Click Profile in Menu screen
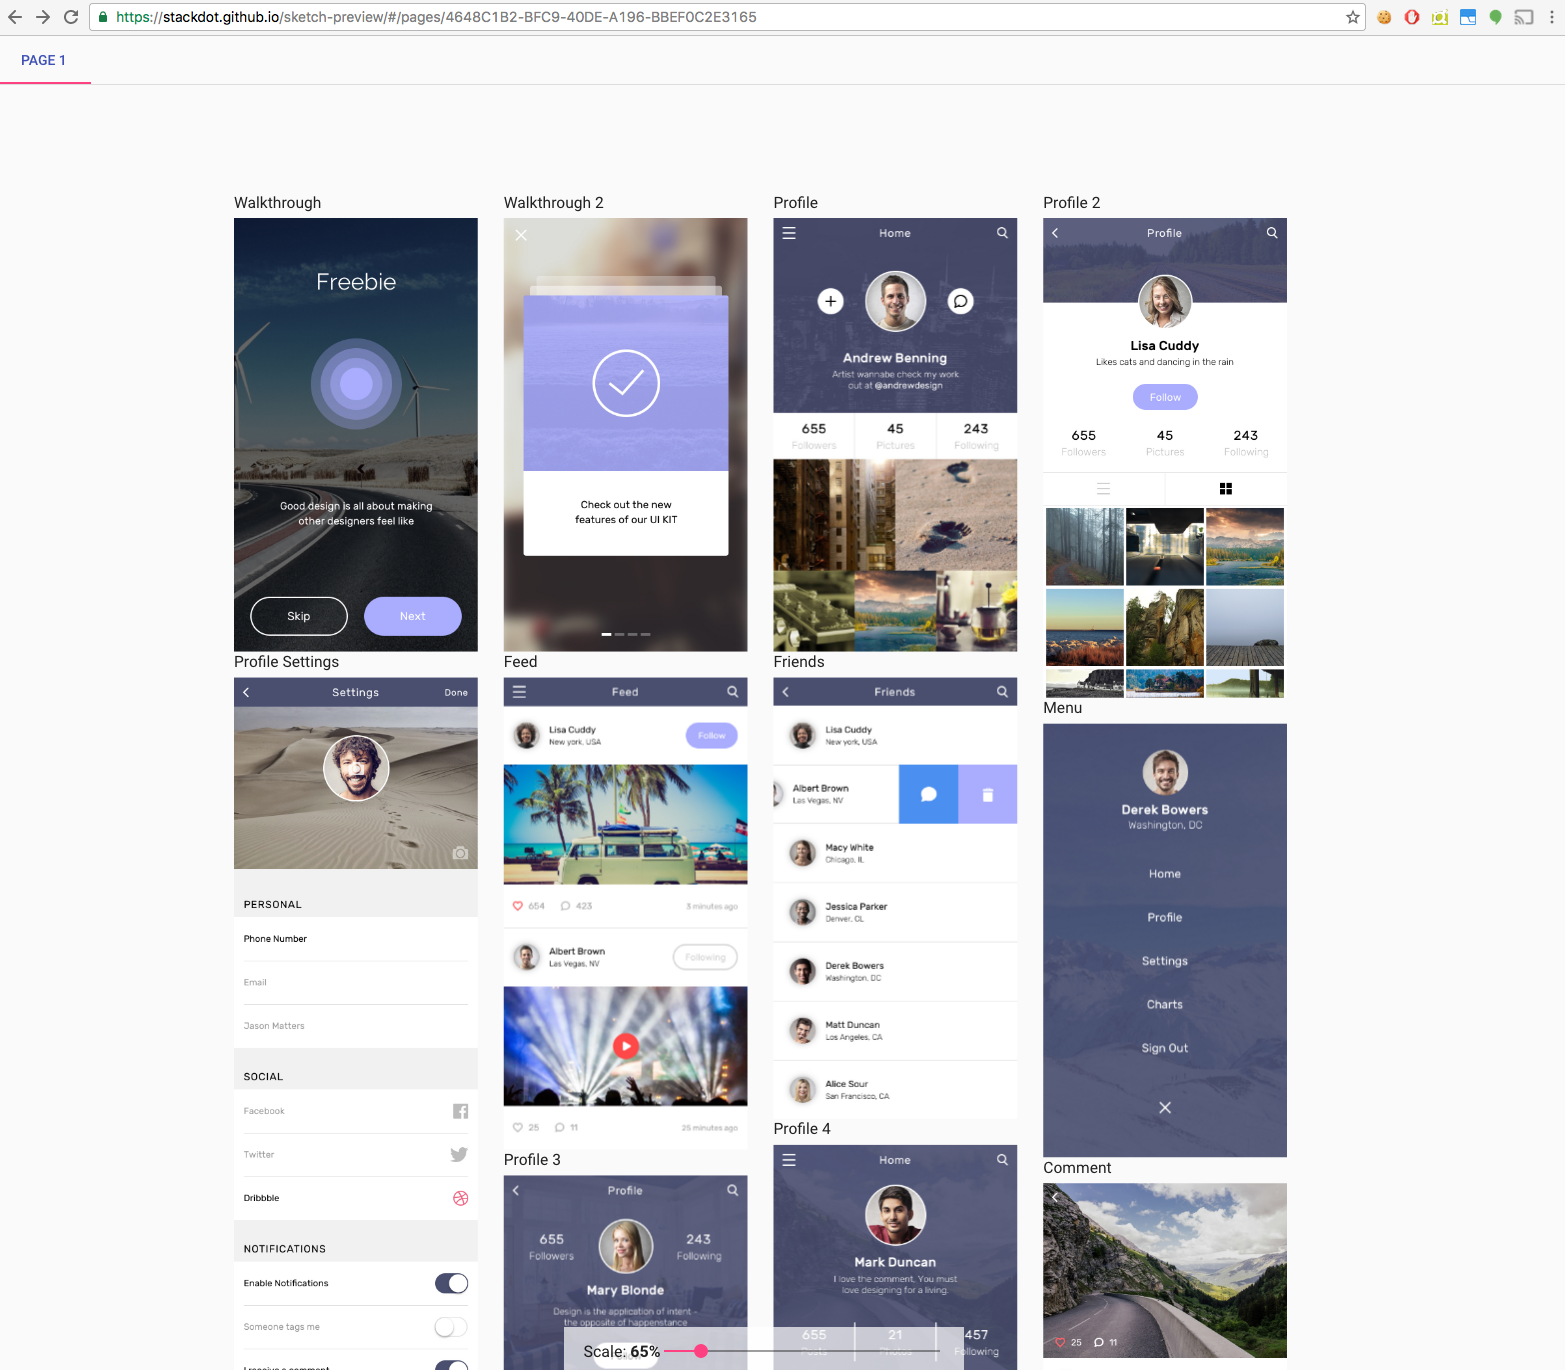This screenshot has height=1370, width=1565. coord(1165,917)
